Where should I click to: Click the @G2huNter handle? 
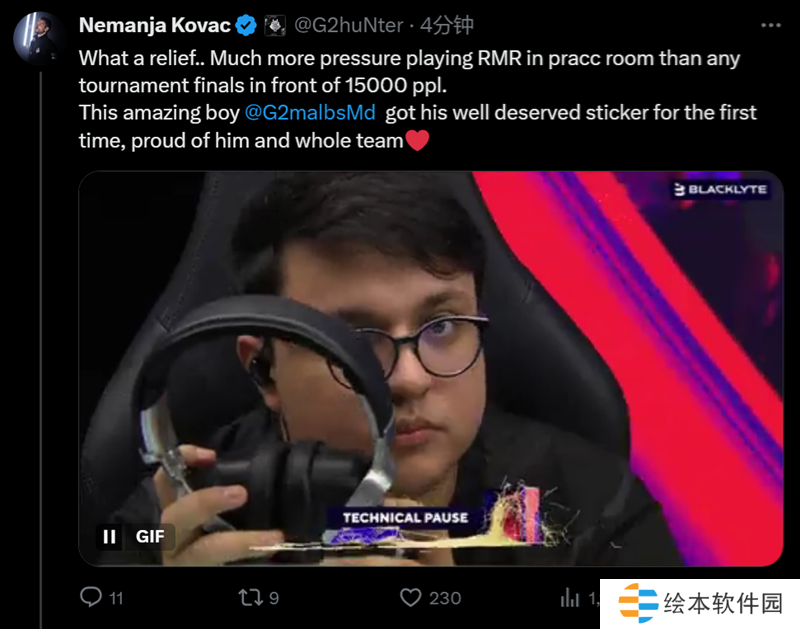pos(348,25)
